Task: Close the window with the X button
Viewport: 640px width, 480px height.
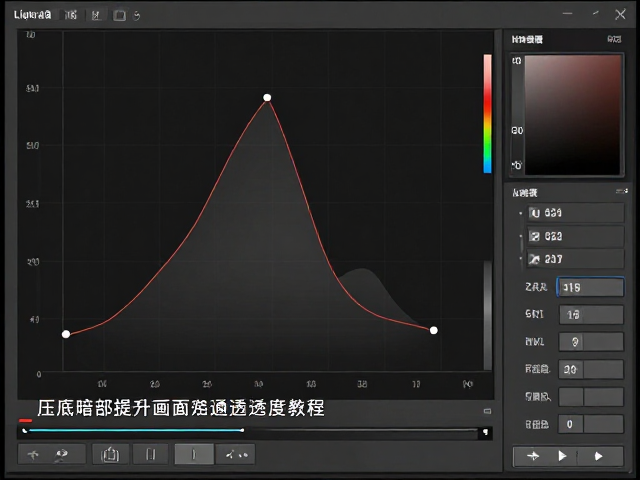Action: click(620, 15)
